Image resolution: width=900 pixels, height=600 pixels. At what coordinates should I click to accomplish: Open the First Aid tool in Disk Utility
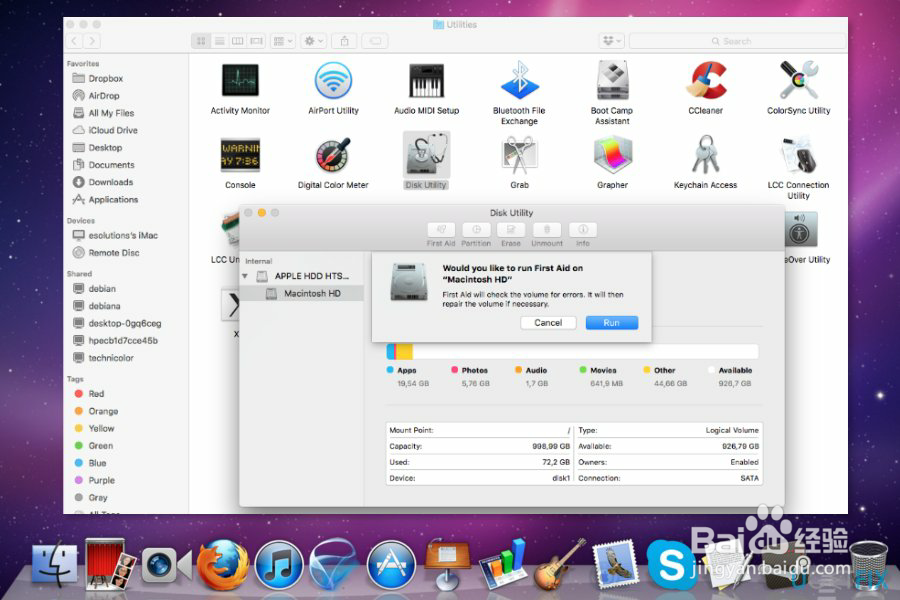[440, 234]
